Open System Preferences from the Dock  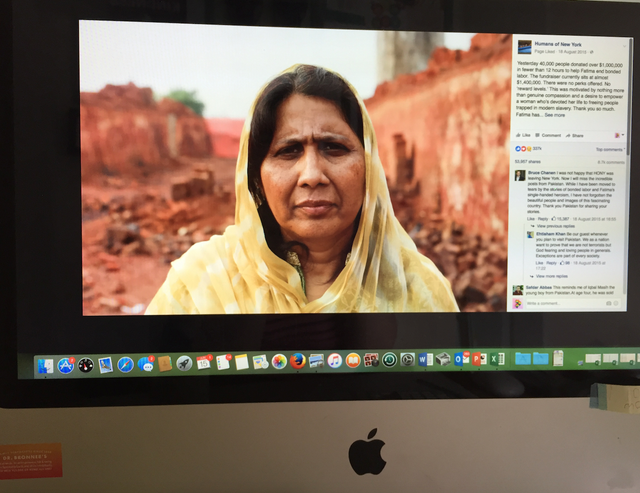408,360
